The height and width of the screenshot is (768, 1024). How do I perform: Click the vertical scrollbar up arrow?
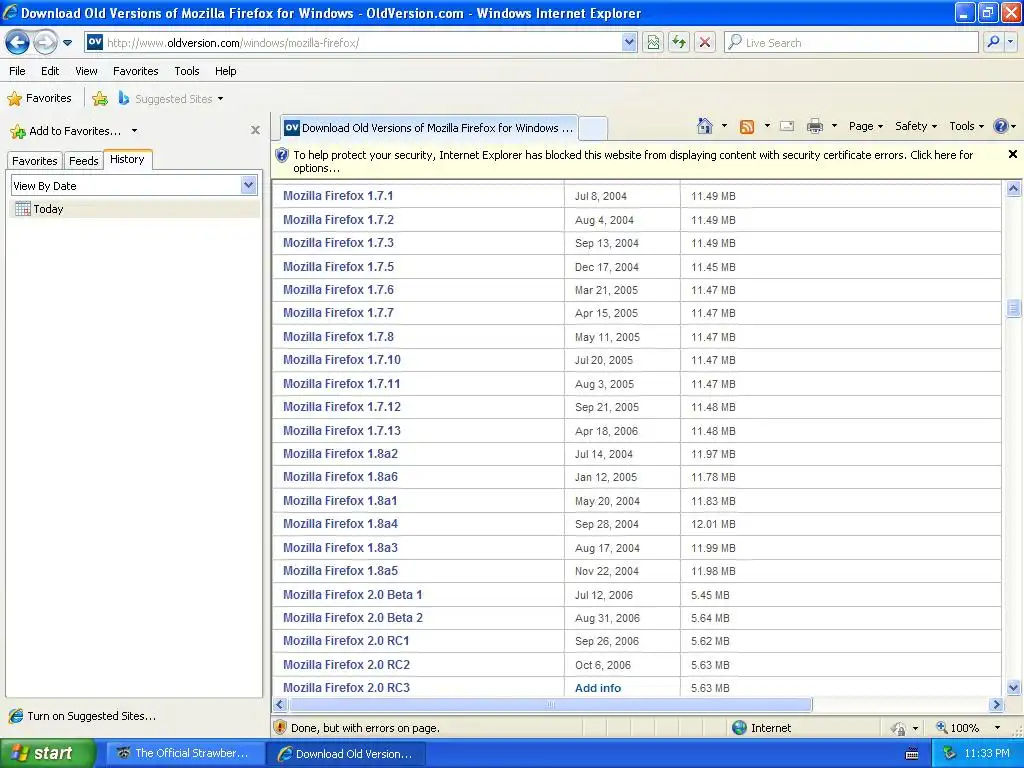(1013, 189)
